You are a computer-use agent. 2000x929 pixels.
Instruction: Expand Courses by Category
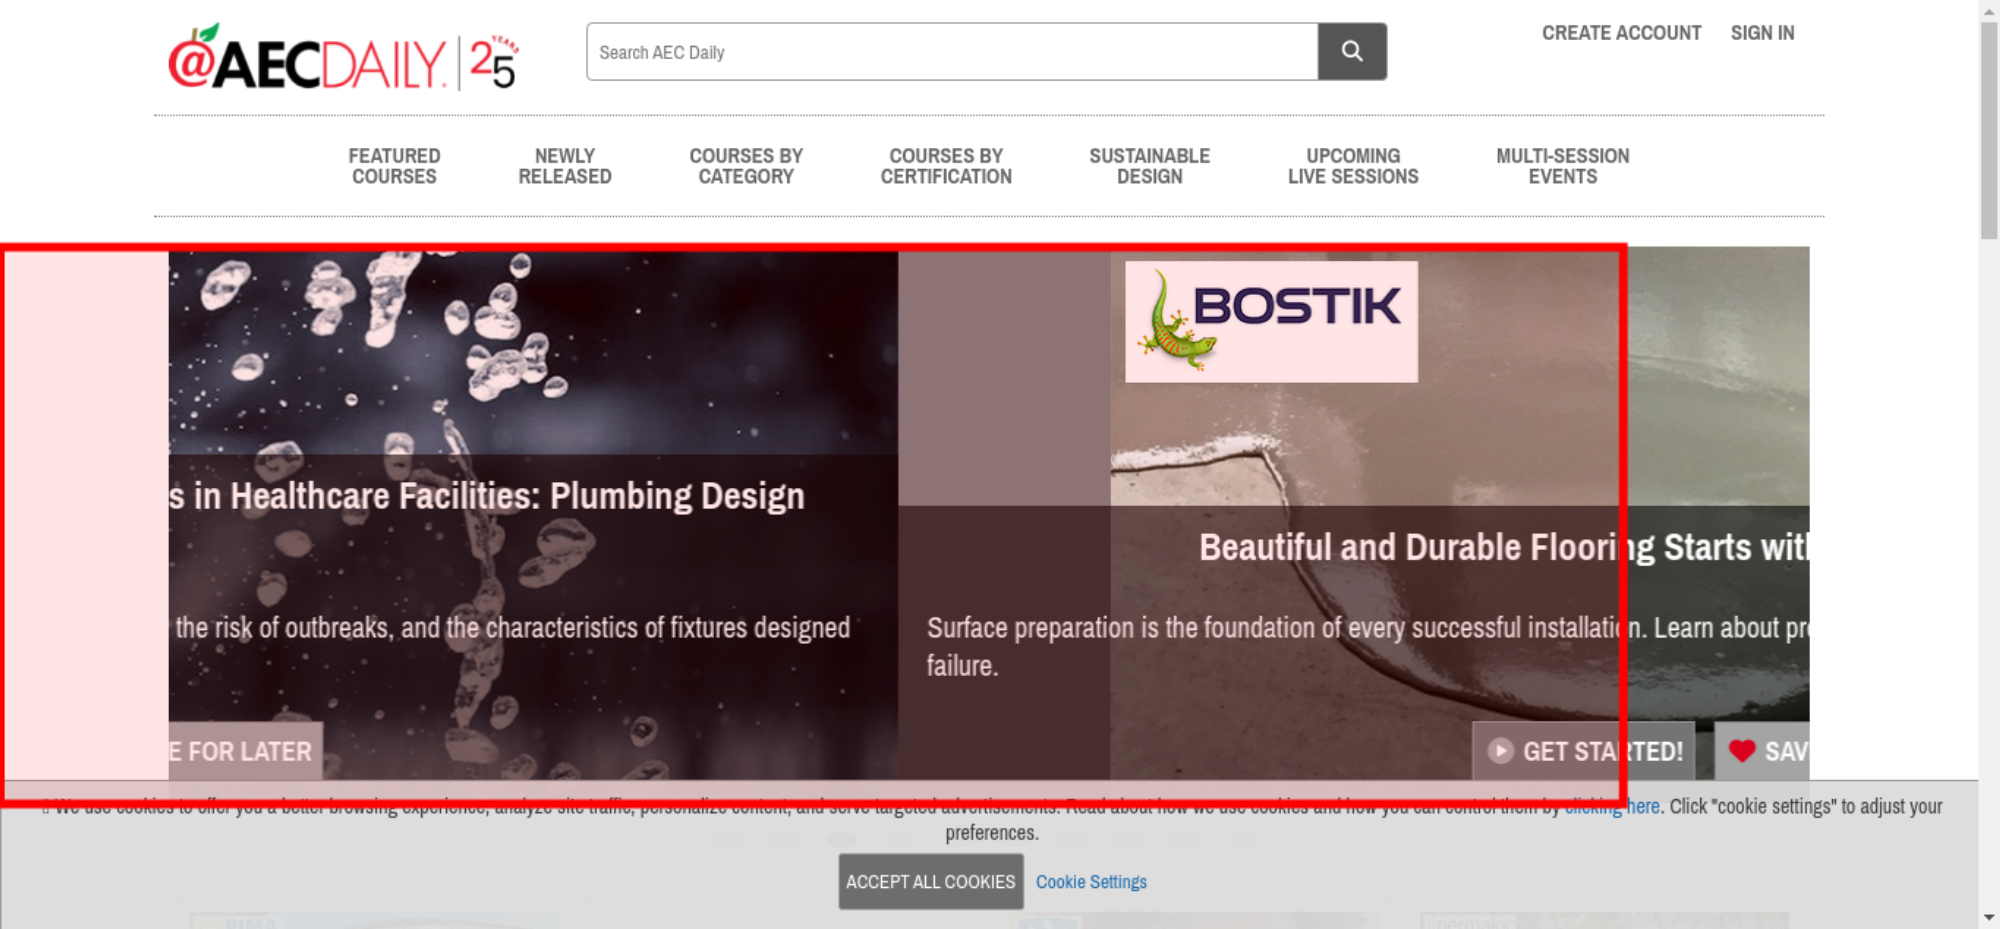point(745,166)
